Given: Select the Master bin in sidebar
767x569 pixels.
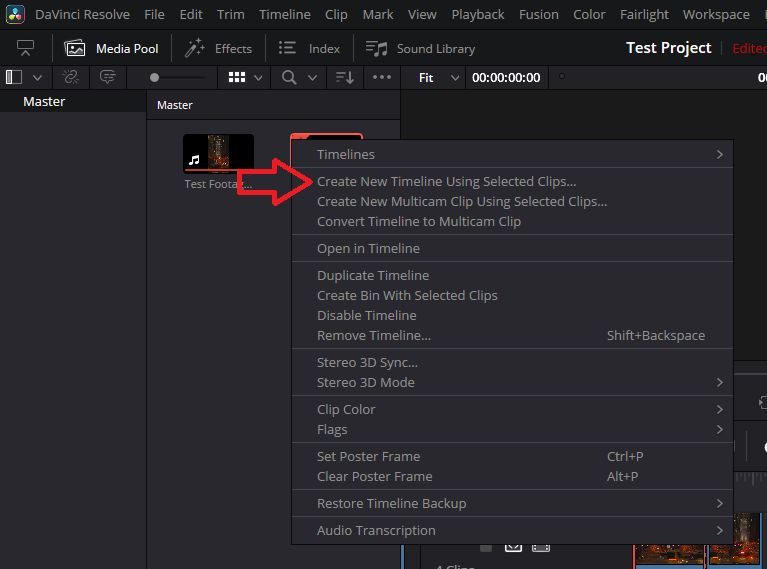Looking at the screenshot, I should click(x=44, y=102).
